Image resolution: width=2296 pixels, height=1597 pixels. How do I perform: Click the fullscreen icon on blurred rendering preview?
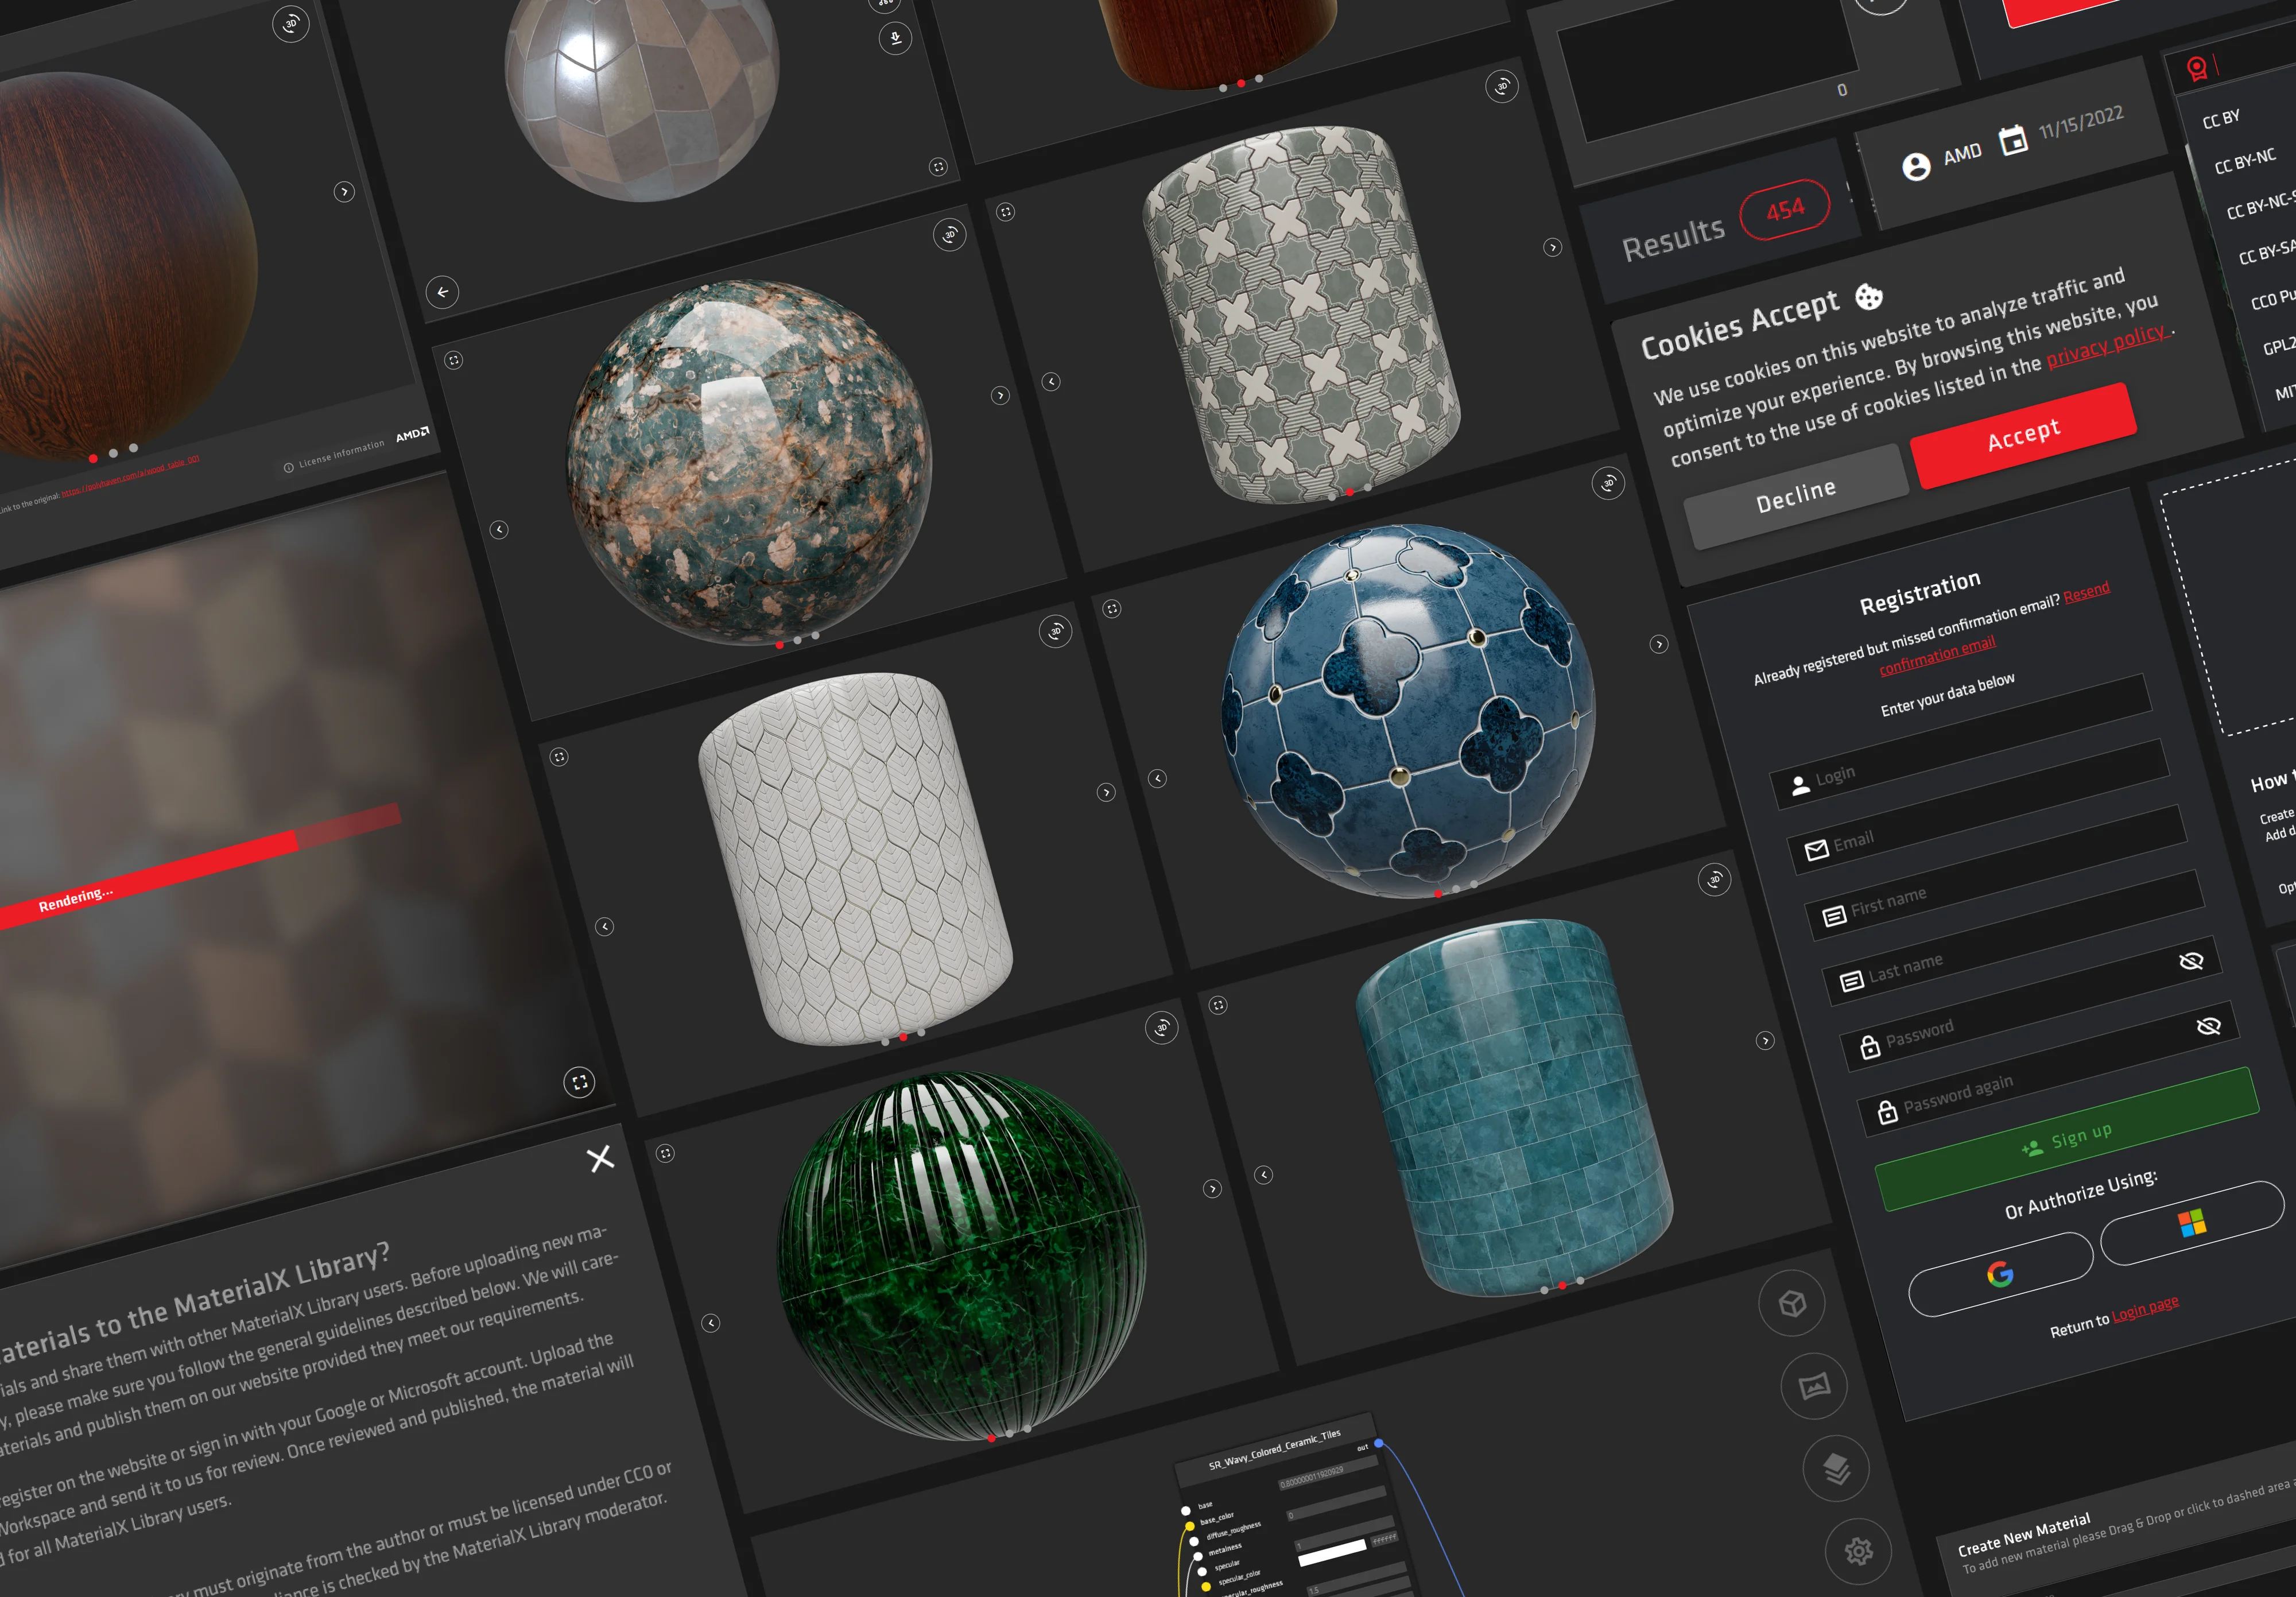[579, 1082]
